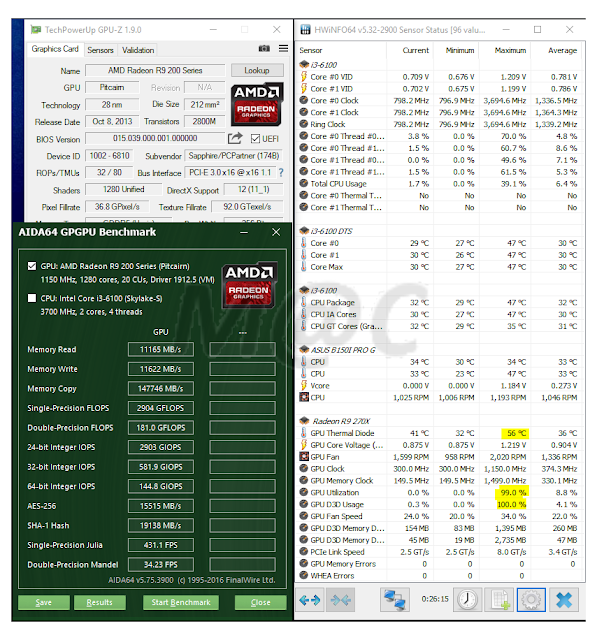Click the Bus Interface question mark
The height and width of the screenshot is (640, 597).
coord(281,173)
